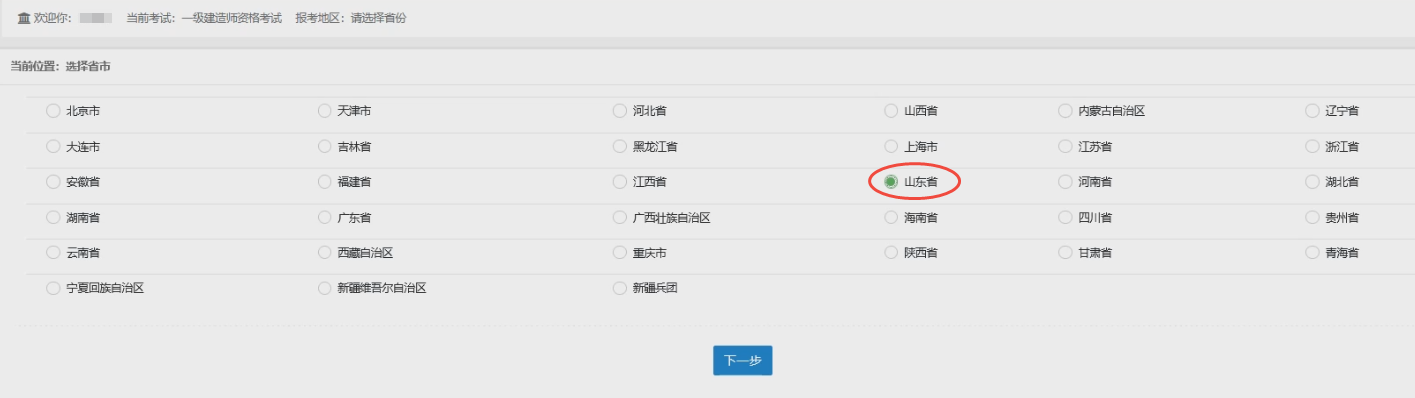Image resolution: width=1415 pixels, height=398 pixels.
Task: Choose 河北省 as the province
Action: 620,111
